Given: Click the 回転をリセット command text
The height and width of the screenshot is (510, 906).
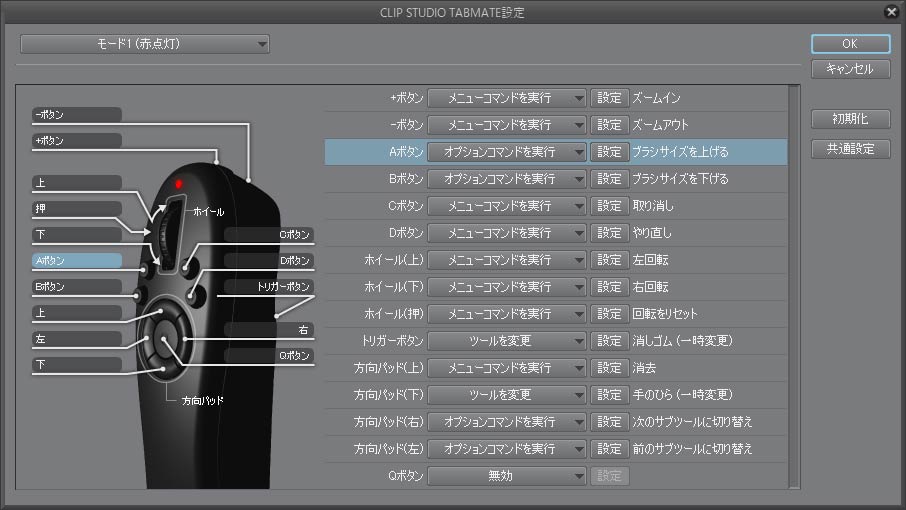Looking at the screenshot, I should point(665,314).
